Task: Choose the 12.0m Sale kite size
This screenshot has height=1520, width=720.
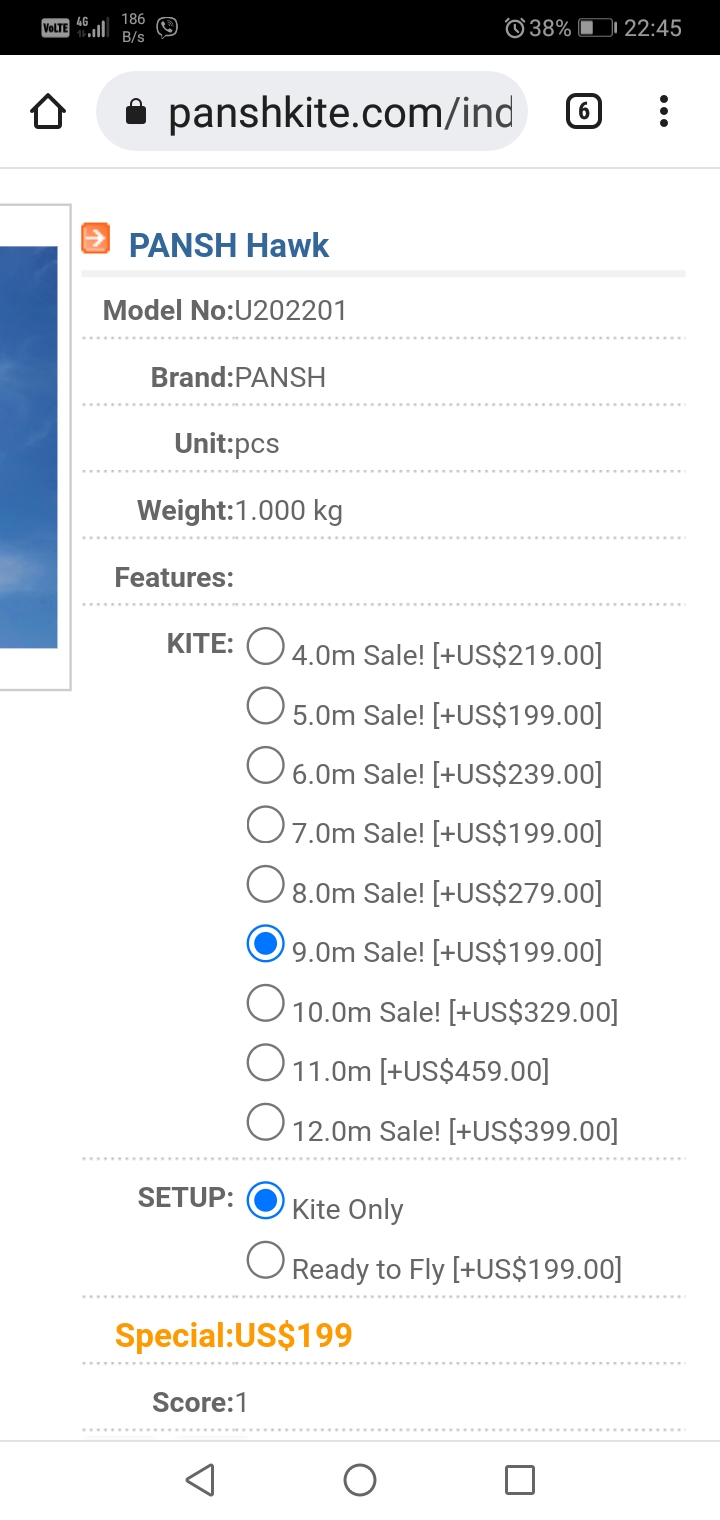Action: (x=265, y=1122)
